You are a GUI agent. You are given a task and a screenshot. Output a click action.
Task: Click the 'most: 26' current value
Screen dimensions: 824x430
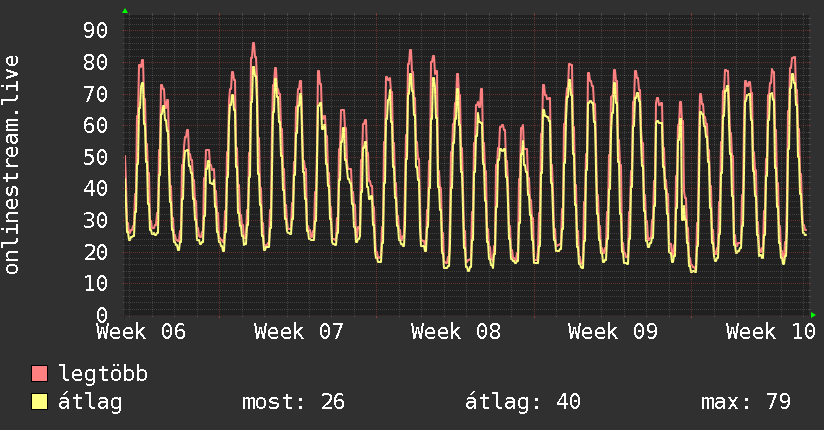pyautogui.click(x=293, y=402)
